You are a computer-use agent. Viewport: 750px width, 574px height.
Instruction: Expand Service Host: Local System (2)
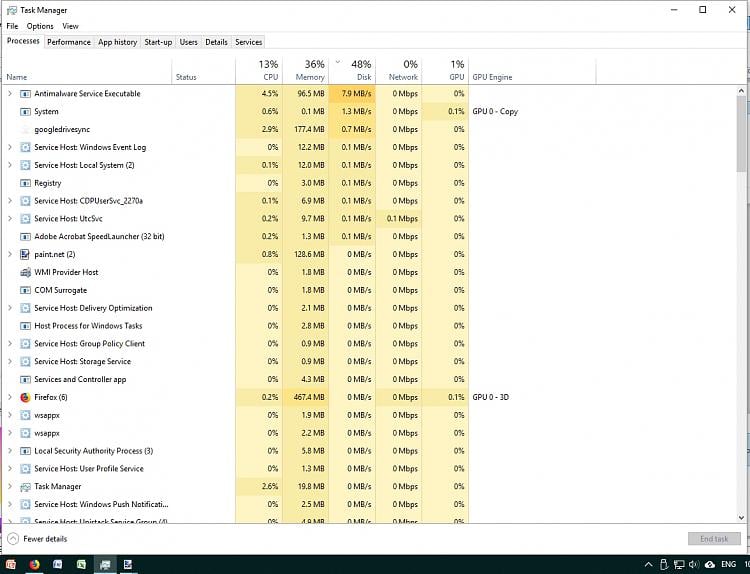tap(10, 165)
